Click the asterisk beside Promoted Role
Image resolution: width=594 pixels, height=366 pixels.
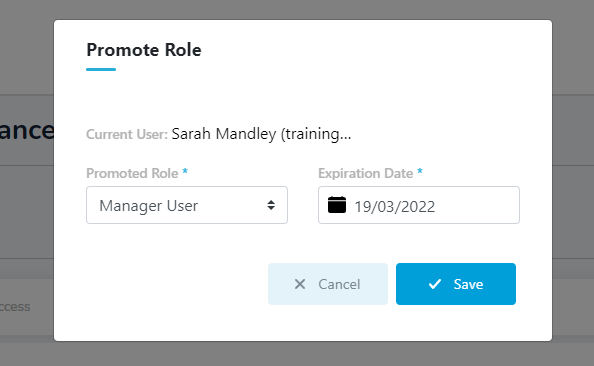(x=185, y=171)
